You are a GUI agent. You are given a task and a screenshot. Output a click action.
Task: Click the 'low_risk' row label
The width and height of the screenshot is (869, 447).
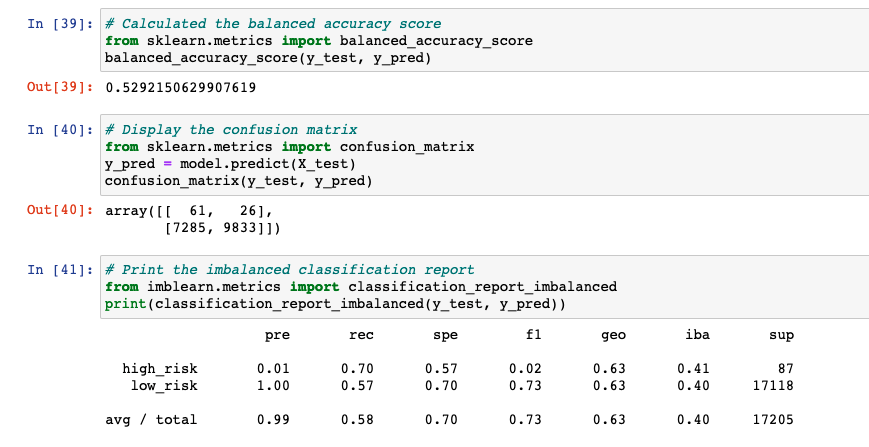click(x=164, y=386)
